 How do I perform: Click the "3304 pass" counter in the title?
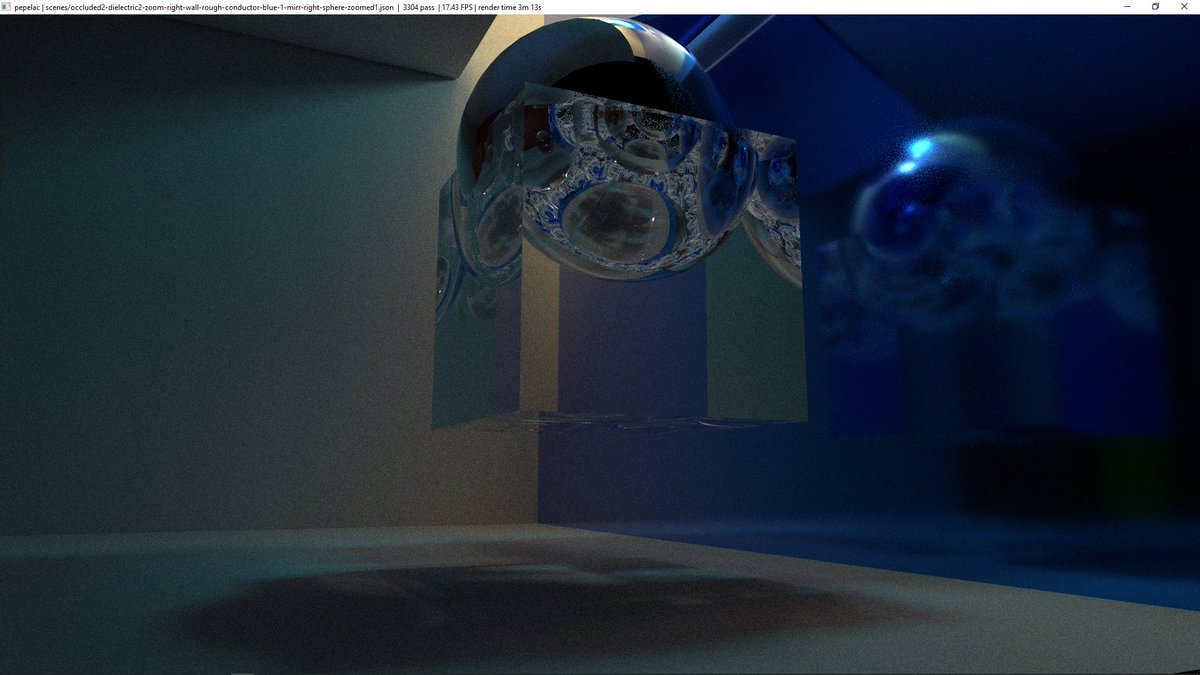pyautogui.click(x=413, y=6)
